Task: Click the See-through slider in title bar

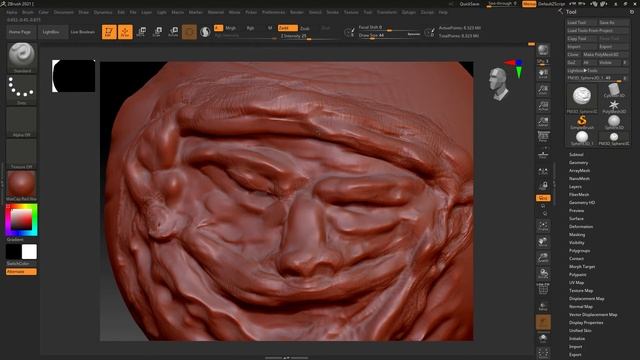Action: click(502, 4)
